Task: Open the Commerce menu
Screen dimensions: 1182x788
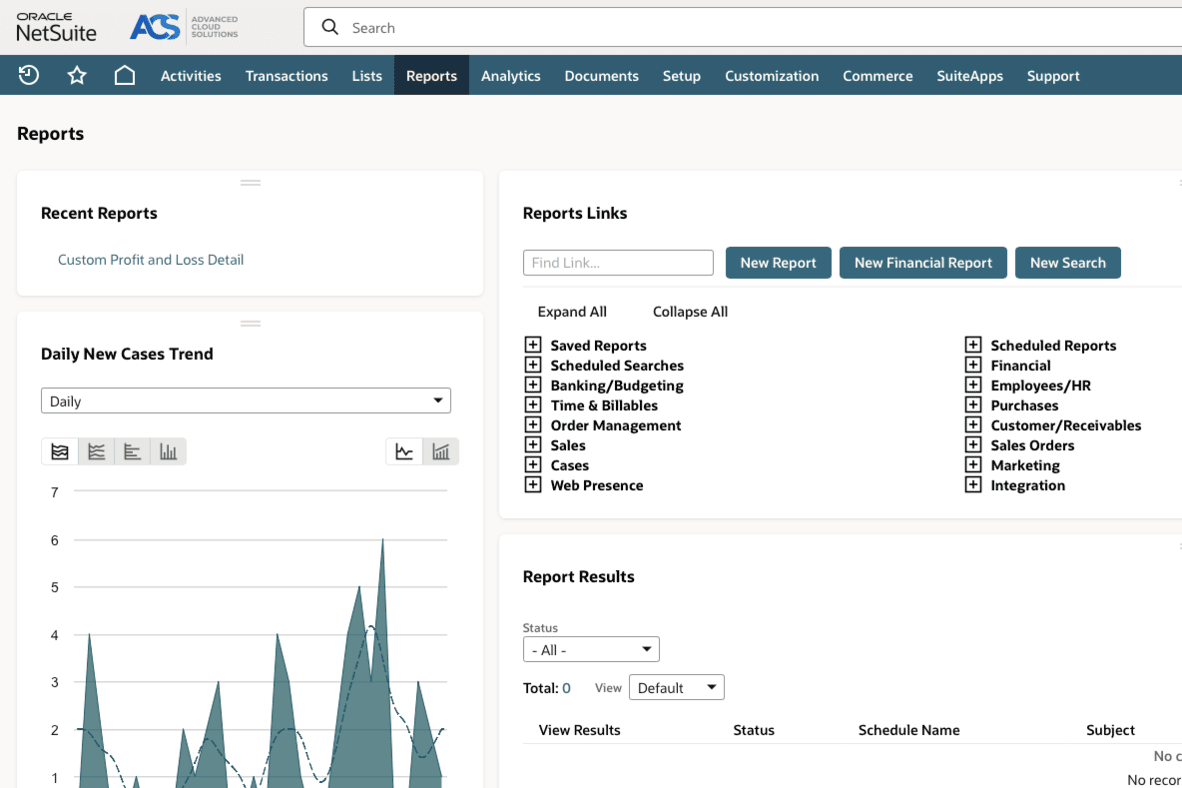Action: point(877,75)
